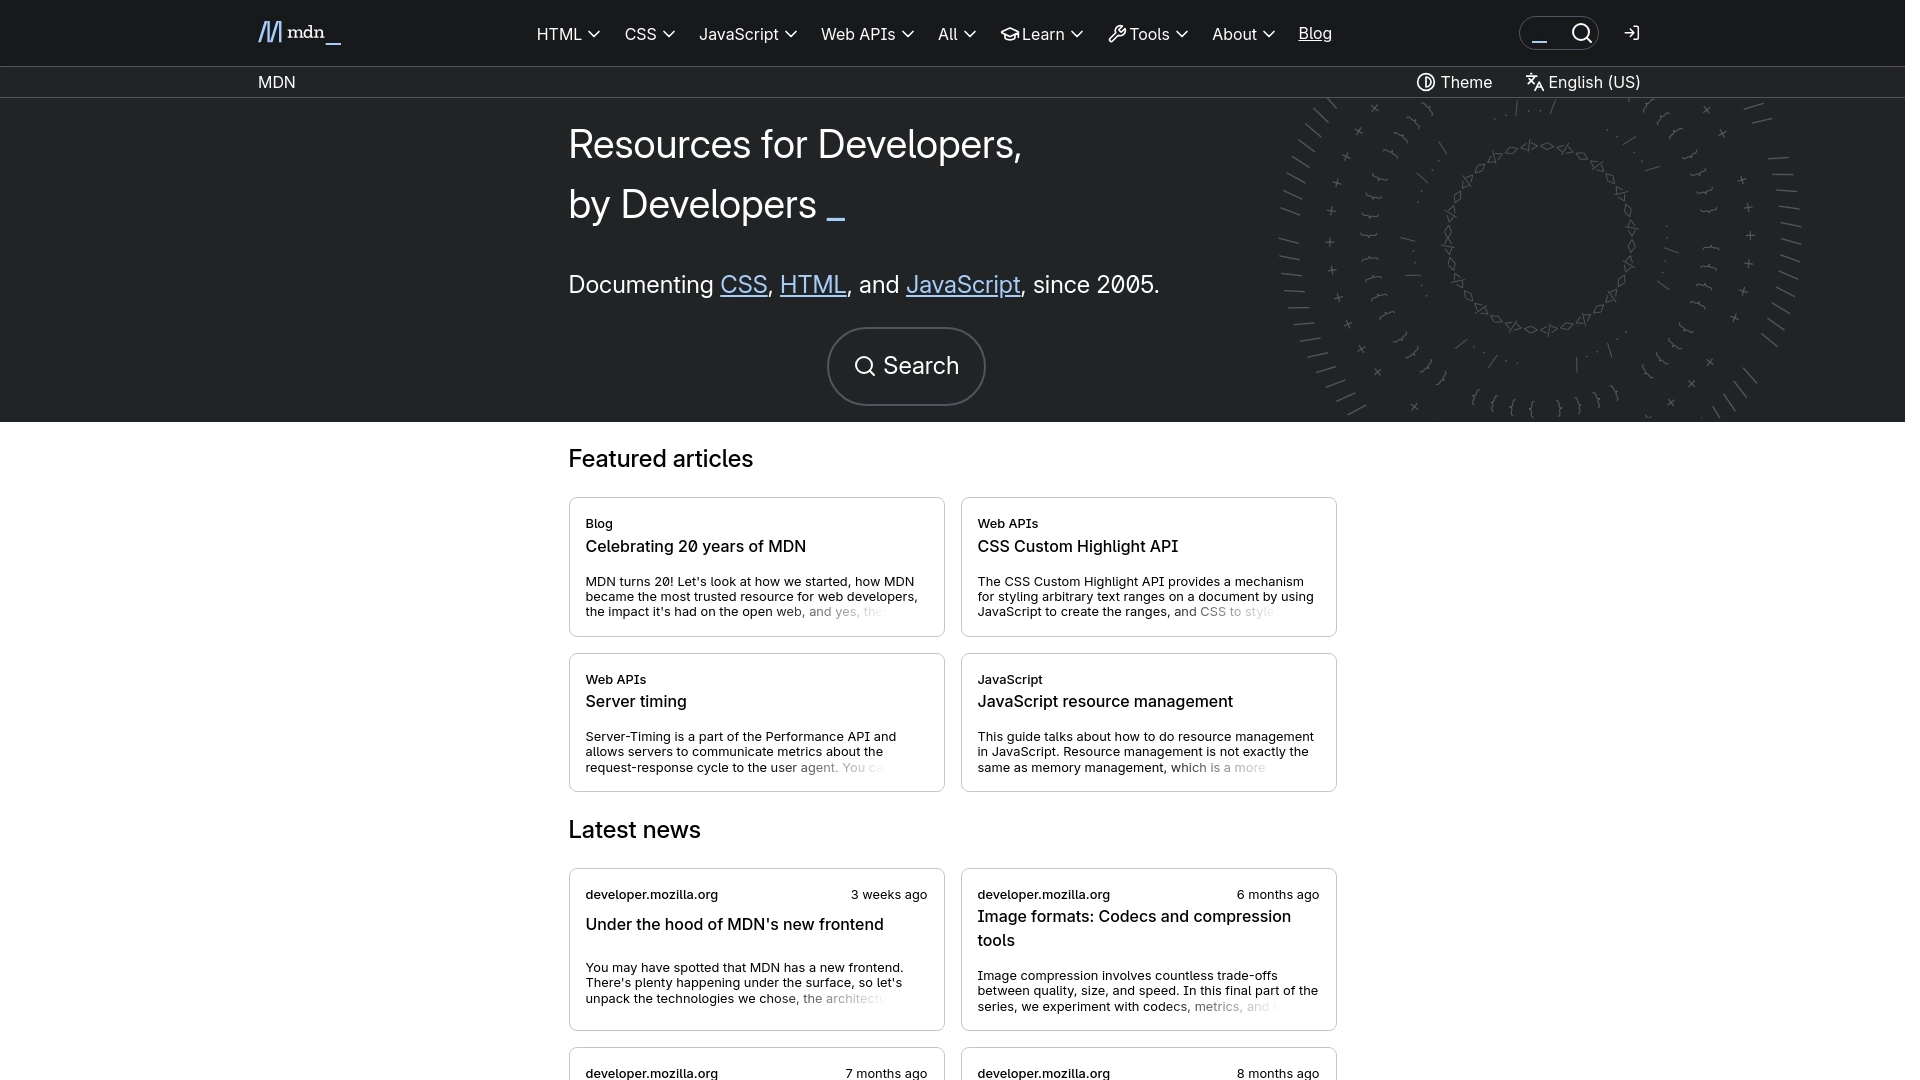
Task: Expand the Learn menu chevron
Action: point(1077,34)
